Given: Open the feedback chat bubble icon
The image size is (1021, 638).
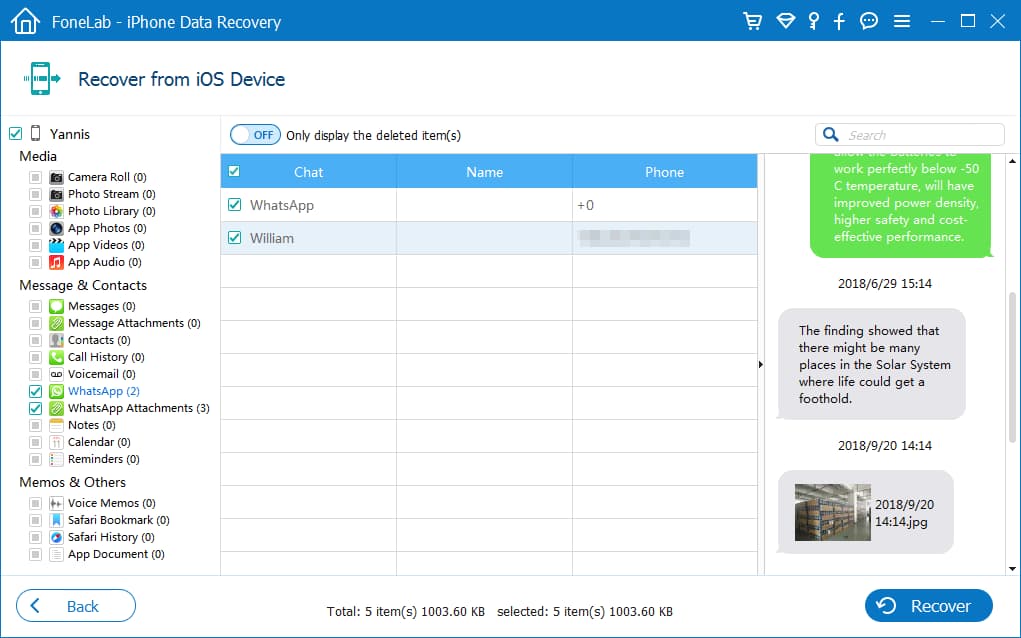Looking at the screenshot, I should 869,21.
